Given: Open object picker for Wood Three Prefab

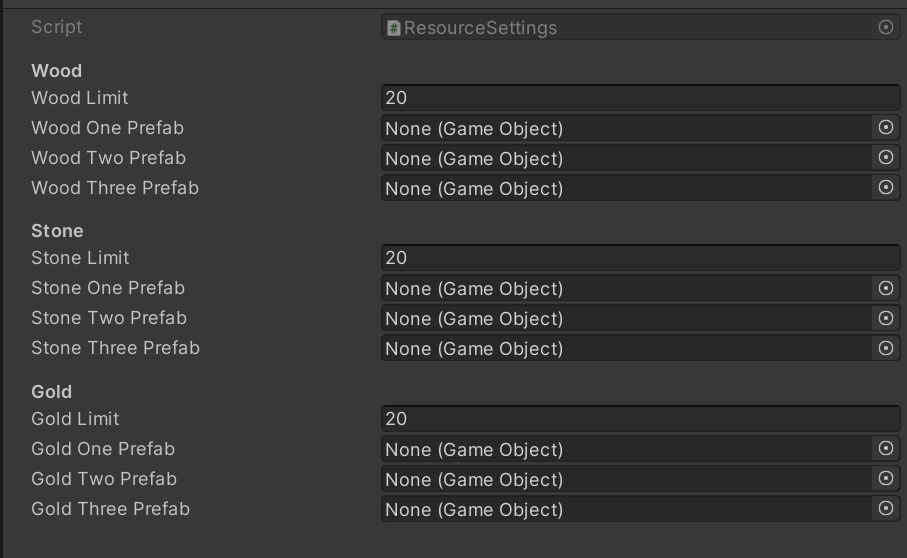Looking at the screenshot, I should click(885, 188).
